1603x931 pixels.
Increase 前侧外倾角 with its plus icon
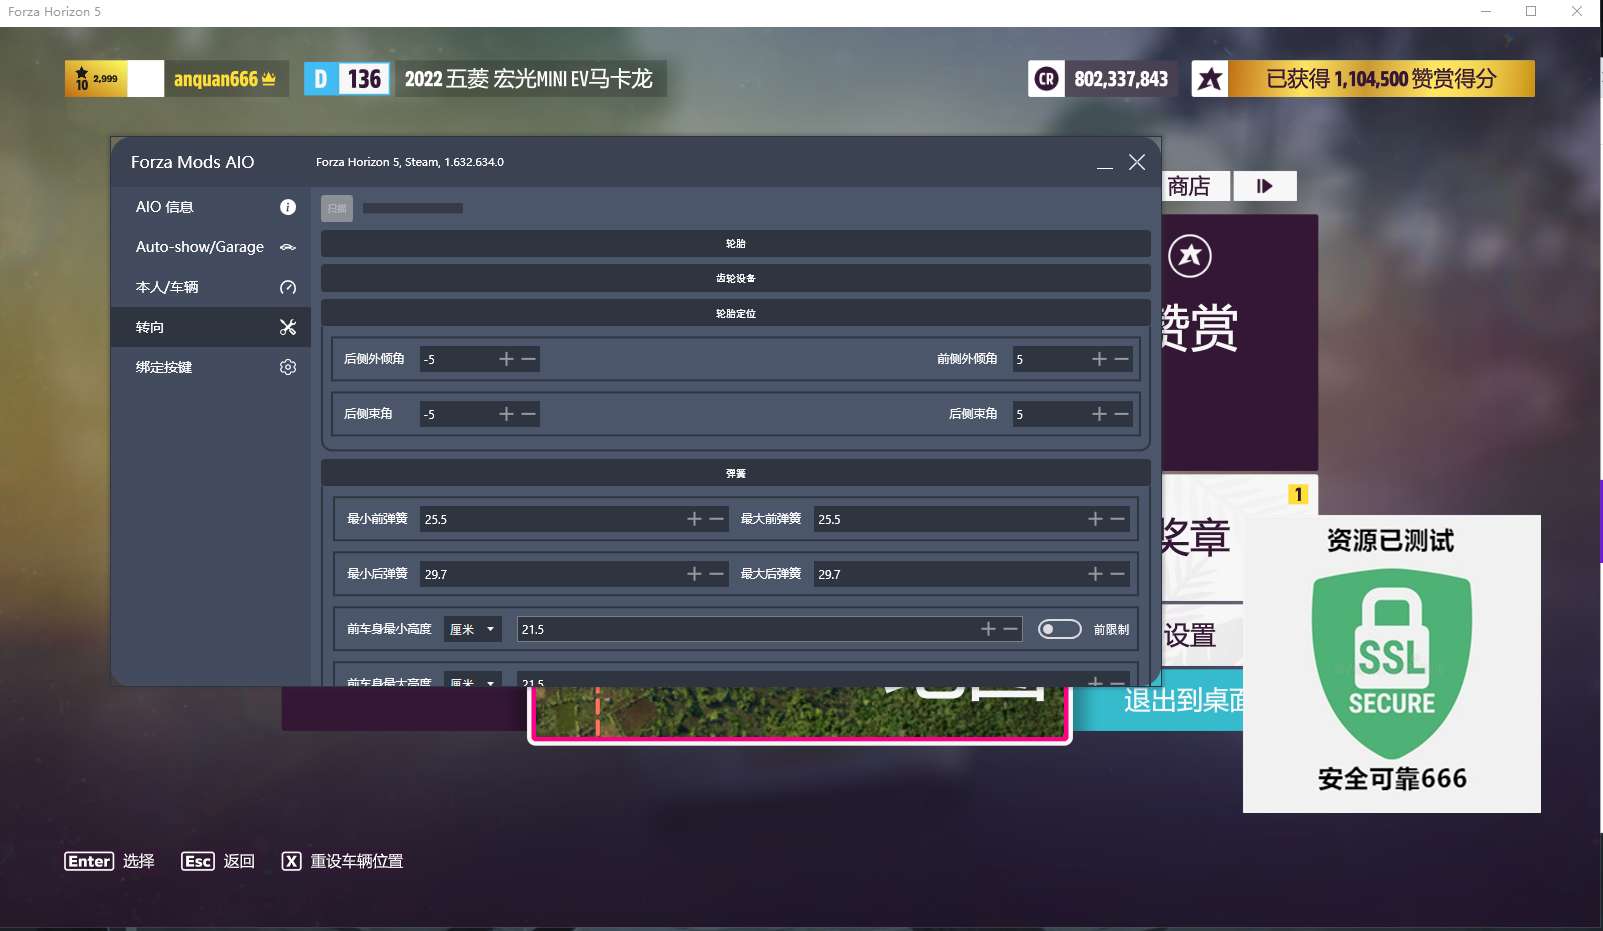click(x=1099, y=359)
